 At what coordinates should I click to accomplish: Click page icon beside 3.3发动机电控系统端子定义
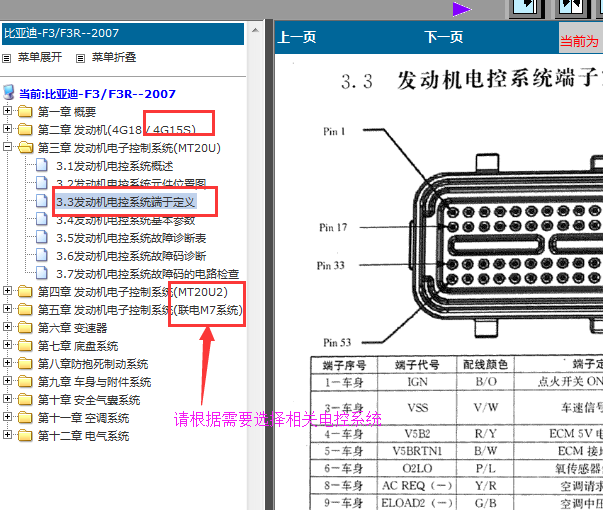point(42,200)
